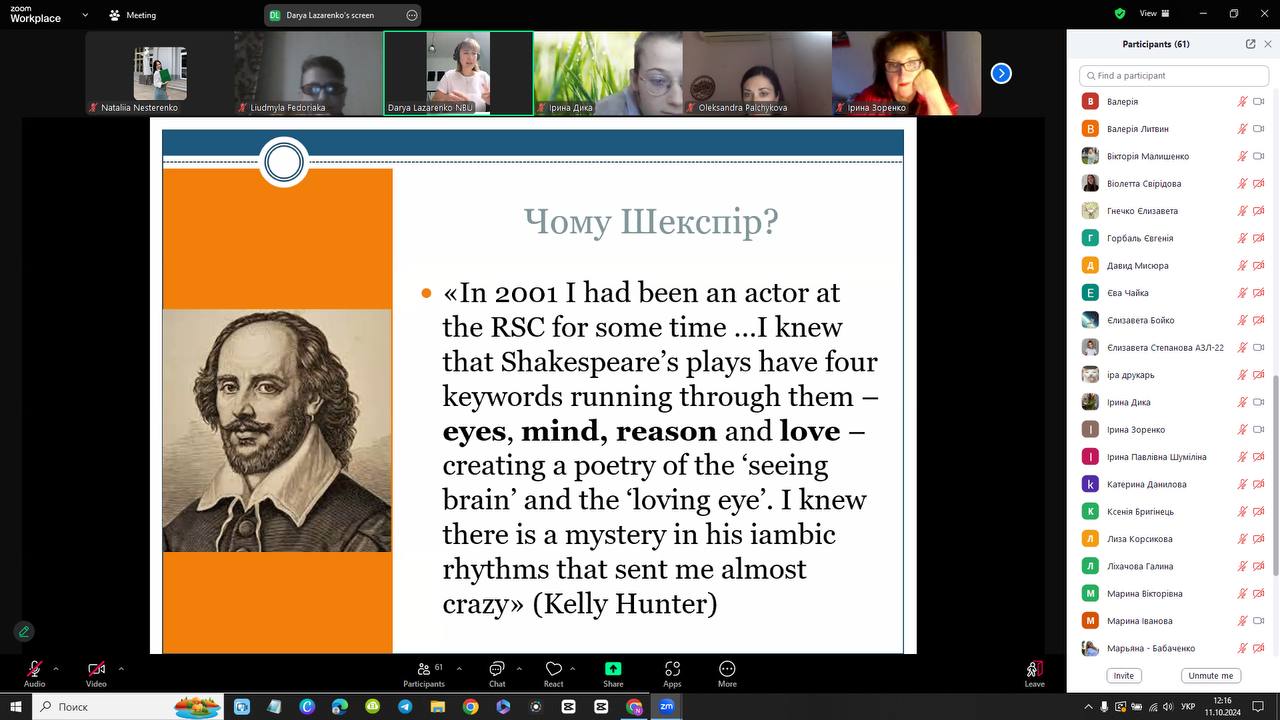Open the annotation pencil tool
The height and width of the screenshot is (720, 1280).
point(24,631)
